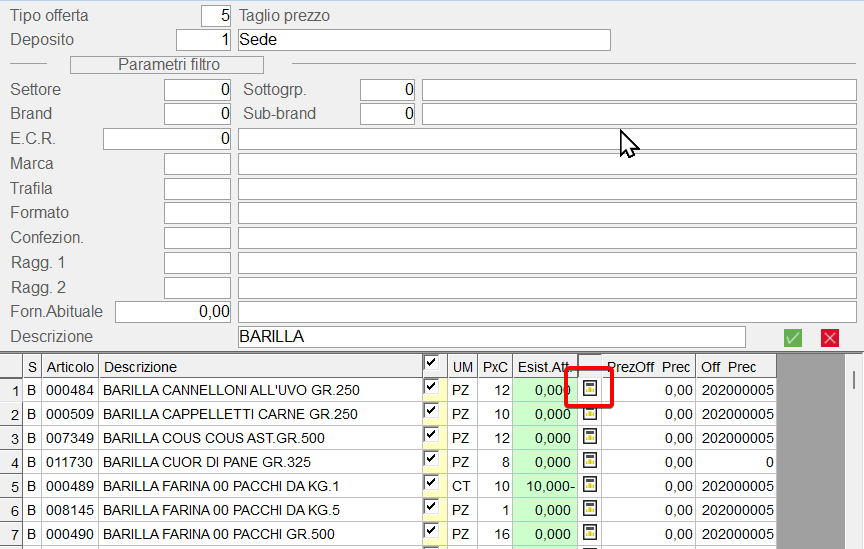Click Off Prec value 0 in CUOR DI PANE row

coord(770,462)
